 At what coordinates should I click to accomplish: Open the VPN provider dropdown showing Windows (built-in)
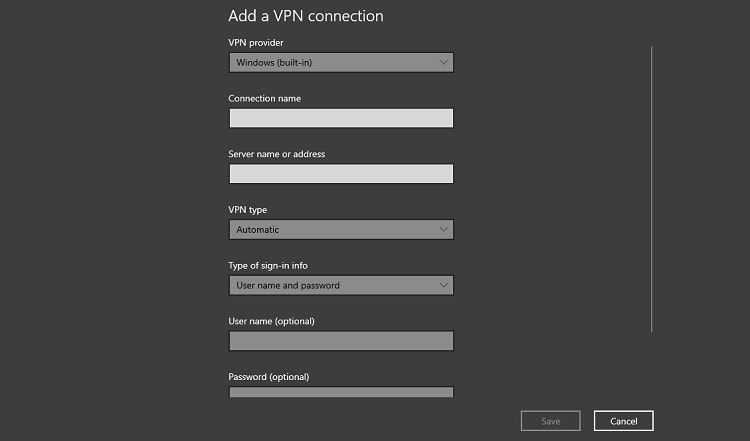pyautogui.click(x=341, y=63)
